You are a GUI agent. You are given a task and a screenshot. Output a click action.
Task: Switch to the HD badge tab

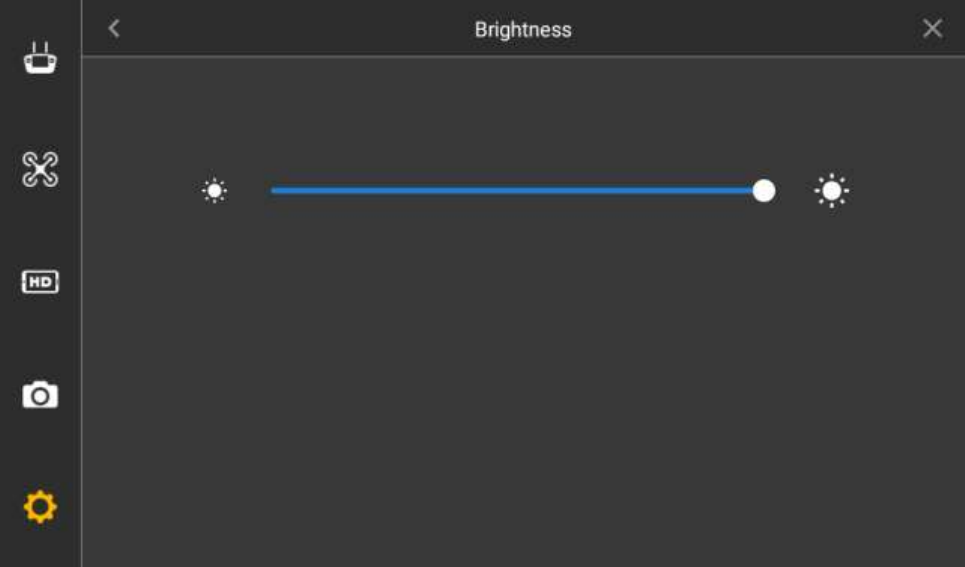(x=40, y=282)
